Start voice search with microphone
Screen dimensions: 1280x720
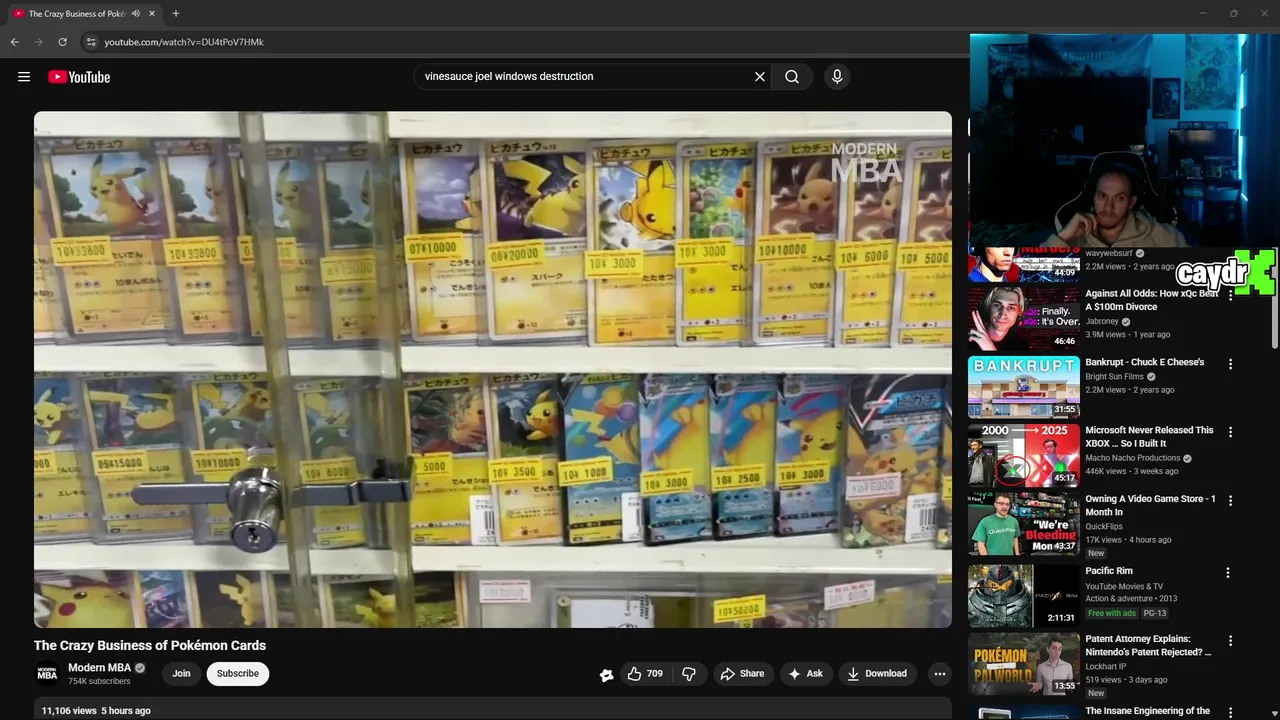837,77
